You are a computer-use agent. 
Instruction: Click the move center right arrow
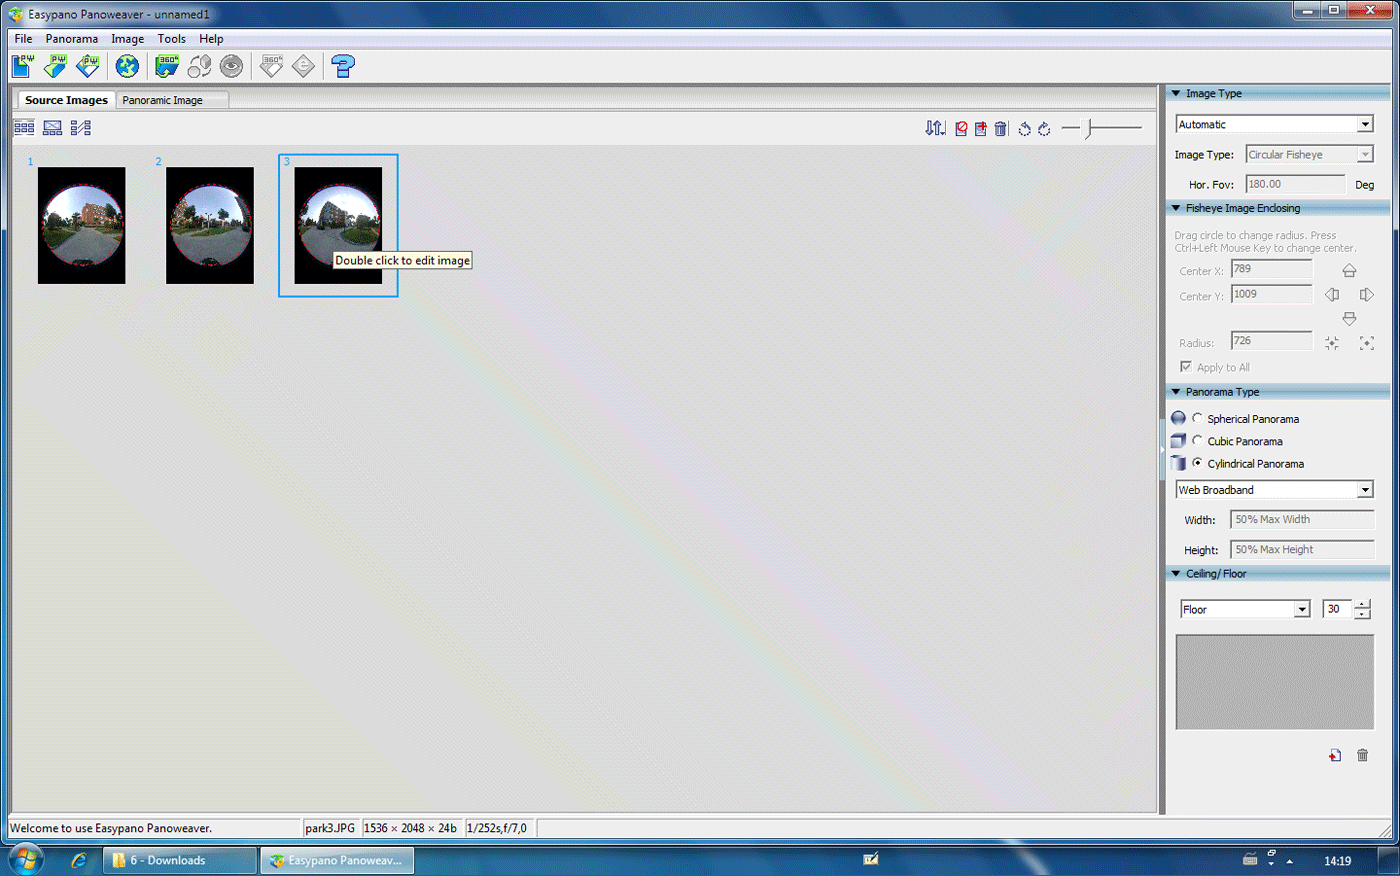pos(1366,294)
